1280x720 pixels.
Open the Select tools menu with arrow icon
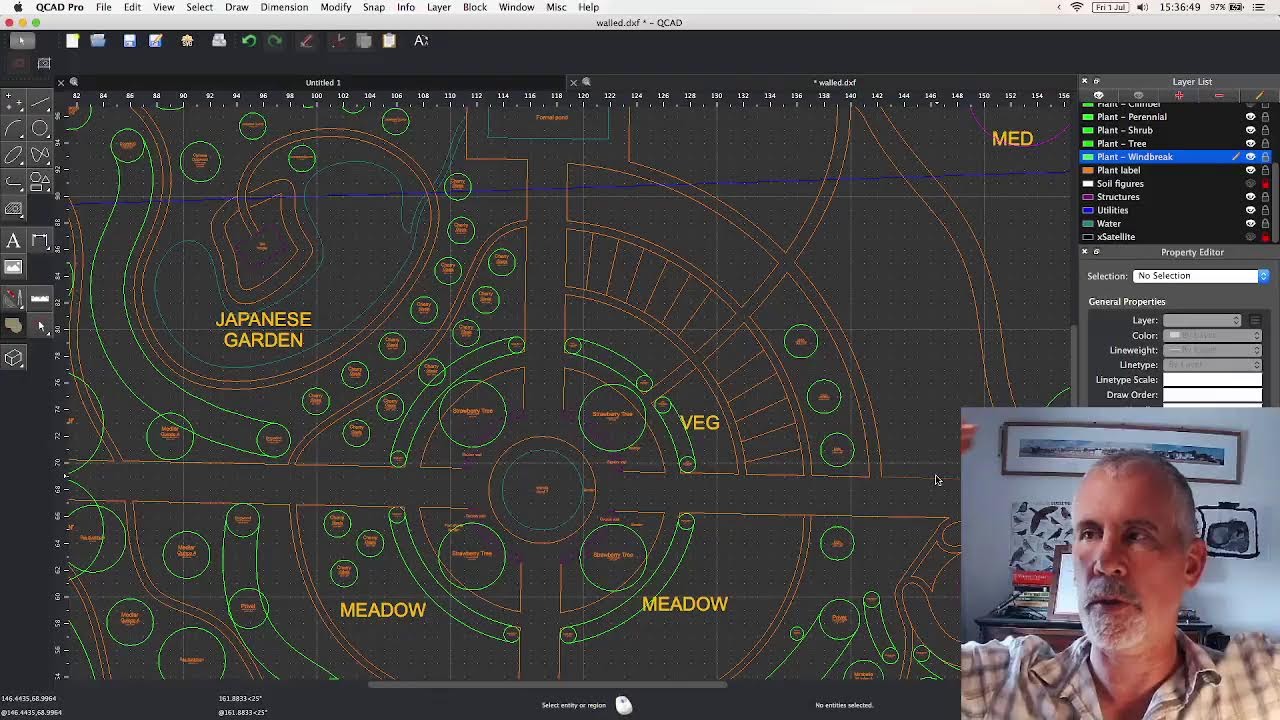[x=40, y=325]
